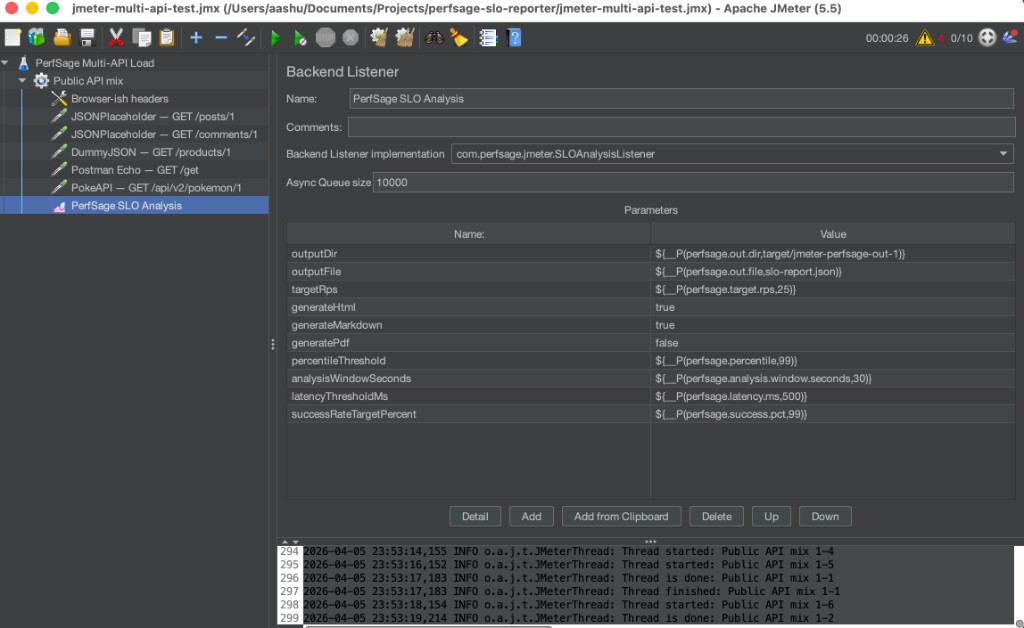Select PokeAPI GET /api/v2/pokemon/1 sampler
This screenshot has width=1024, height=628.
[156, 187]
